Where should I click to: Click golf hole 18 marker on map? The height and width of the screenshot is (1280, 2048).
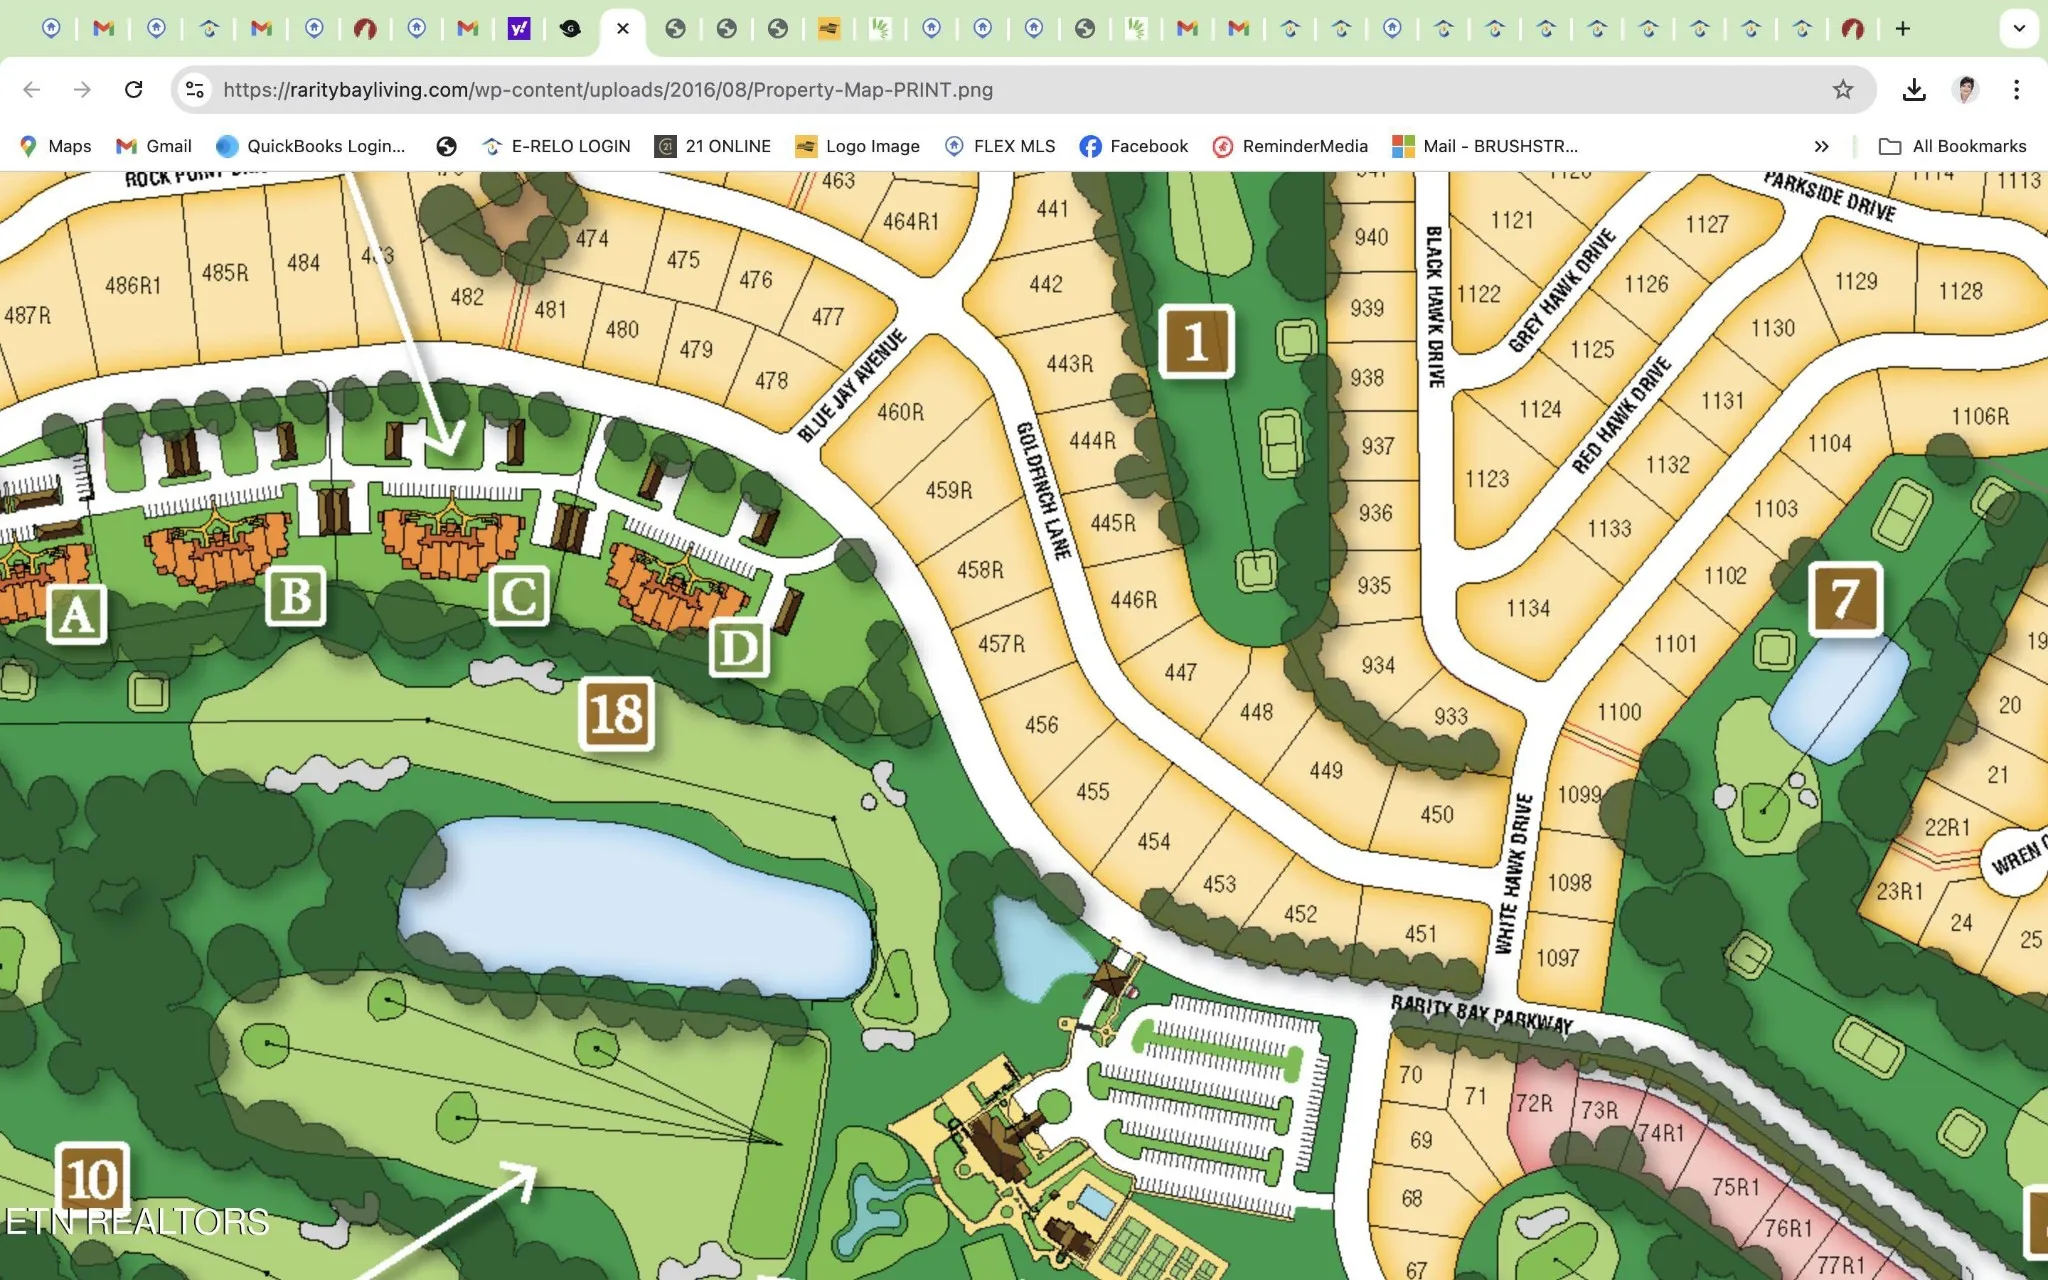(616, 714)
